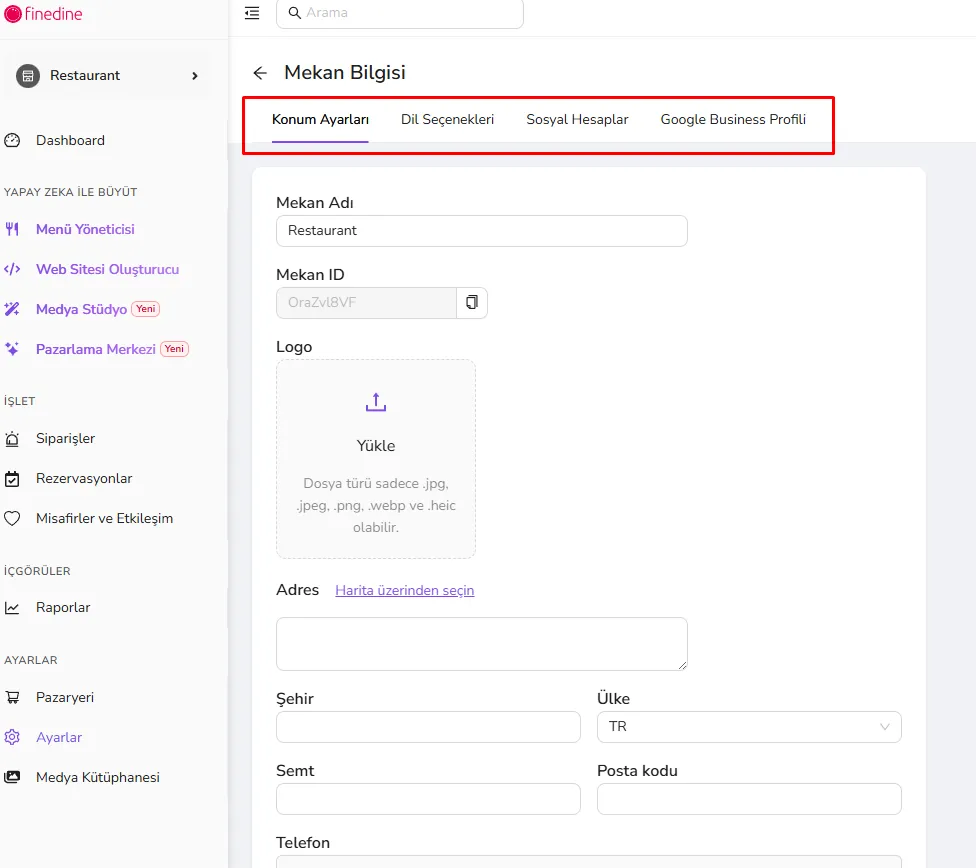Switch to Dil Seçenekleri tab
976x868 pixels.
(x=448, y=120)
